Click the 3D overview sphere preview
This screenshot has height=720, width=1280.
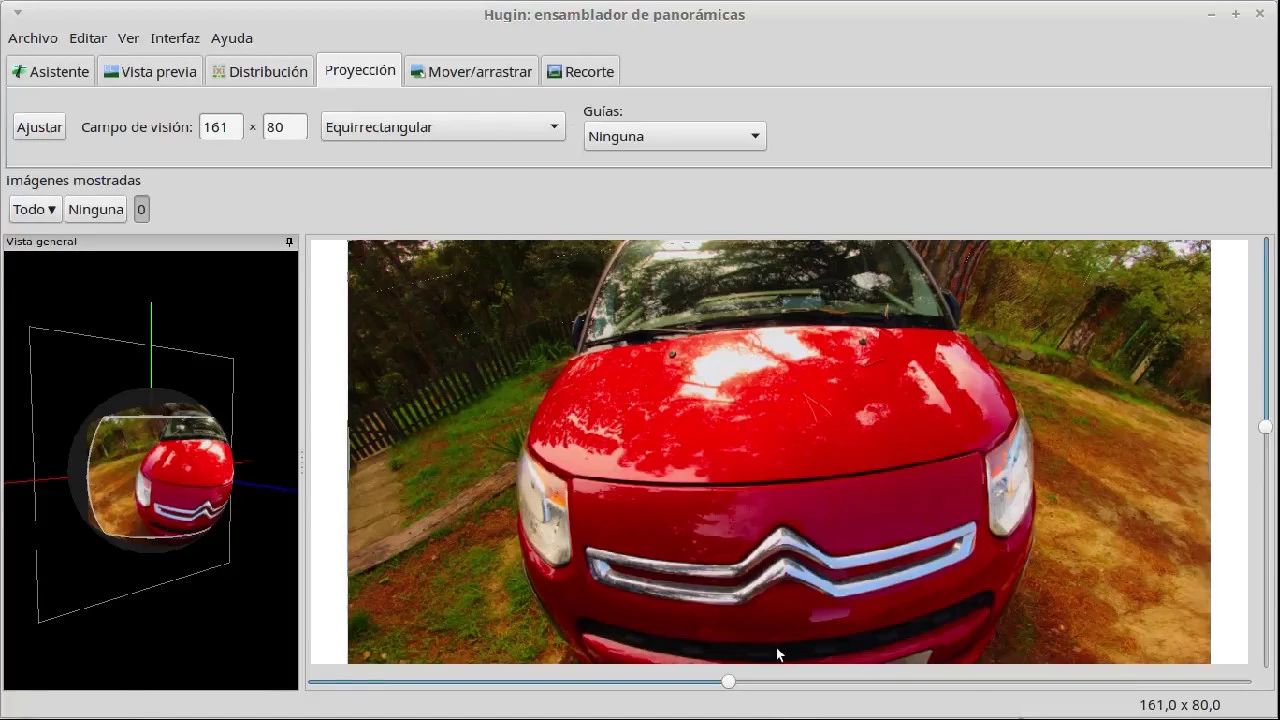point(151,470)
